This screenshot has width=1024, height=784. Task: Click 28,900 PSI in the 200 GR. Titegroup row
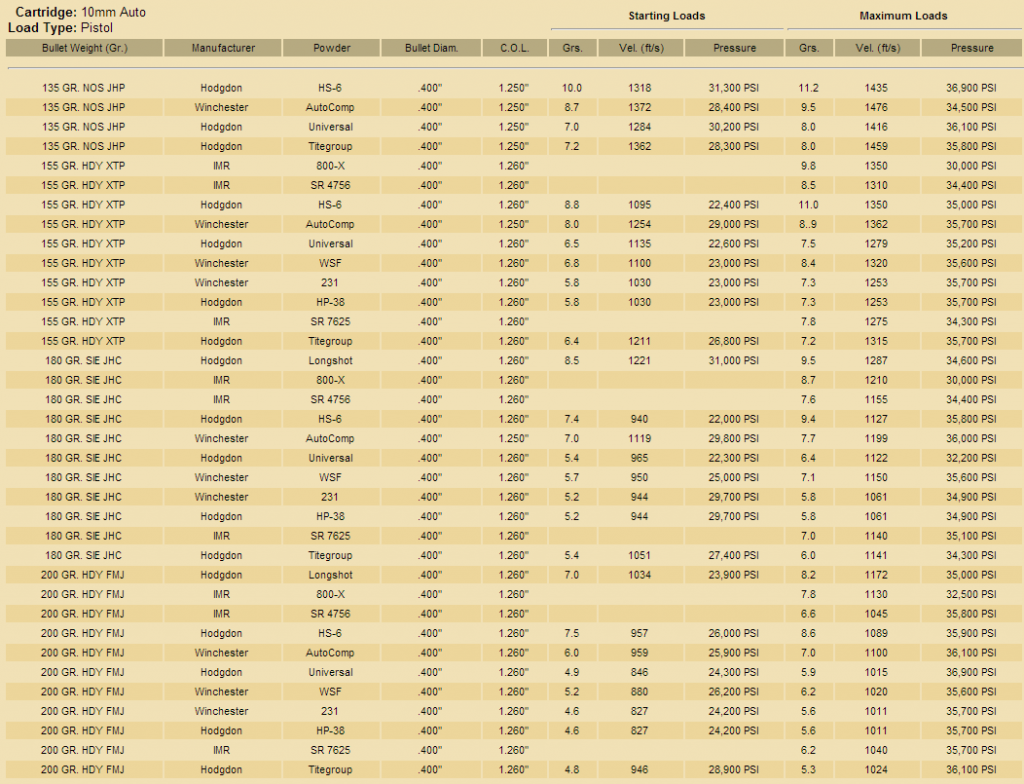[x=733, y=770]
